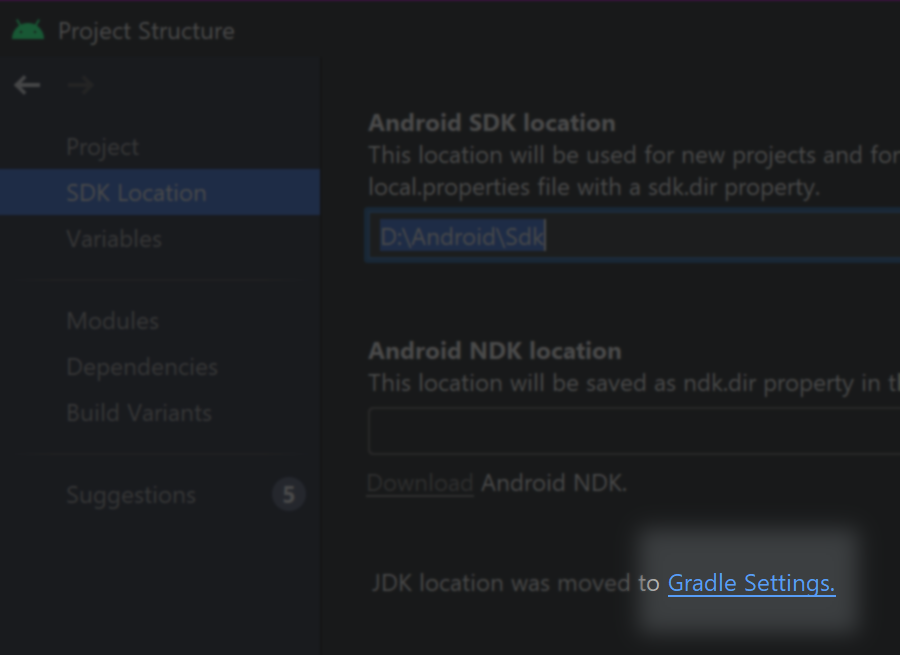Open the Gradle Settings link
The width and height of the screenshot is (900, 655).
(751, 583)
